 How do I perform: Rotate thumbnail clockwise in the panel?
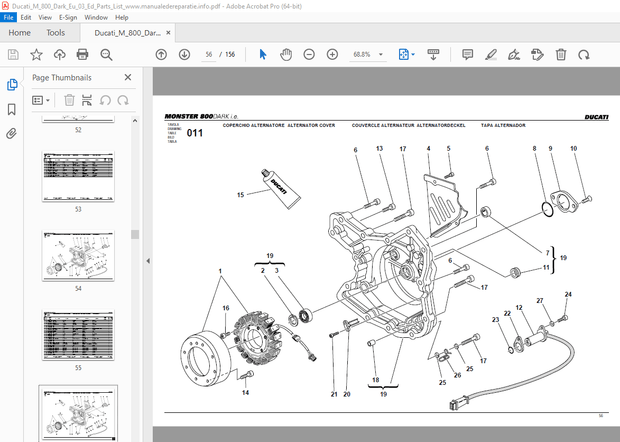[x=123, y=100]
